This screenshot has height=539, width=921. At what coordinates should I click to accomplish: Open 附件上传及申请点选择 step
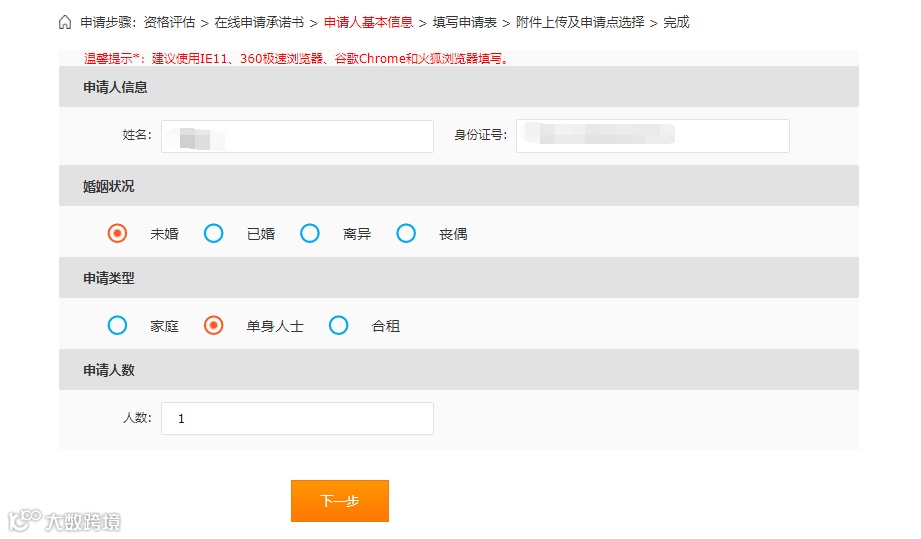580,22
